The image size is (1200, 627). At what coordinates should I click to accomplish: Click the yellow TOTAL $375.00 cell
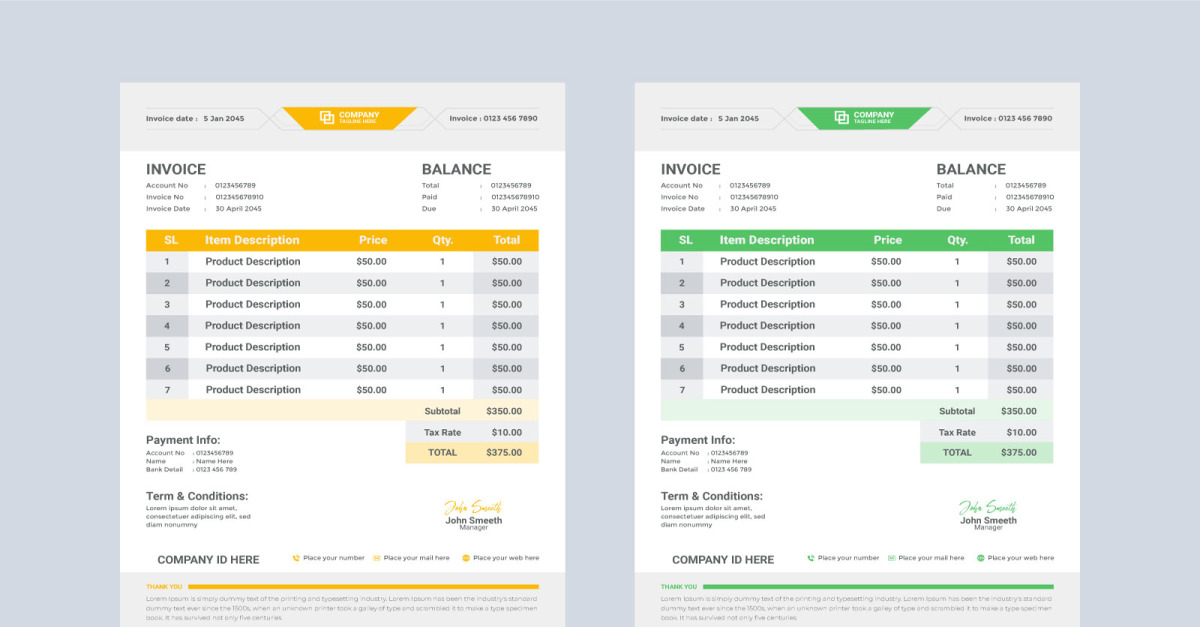point(472,452)
